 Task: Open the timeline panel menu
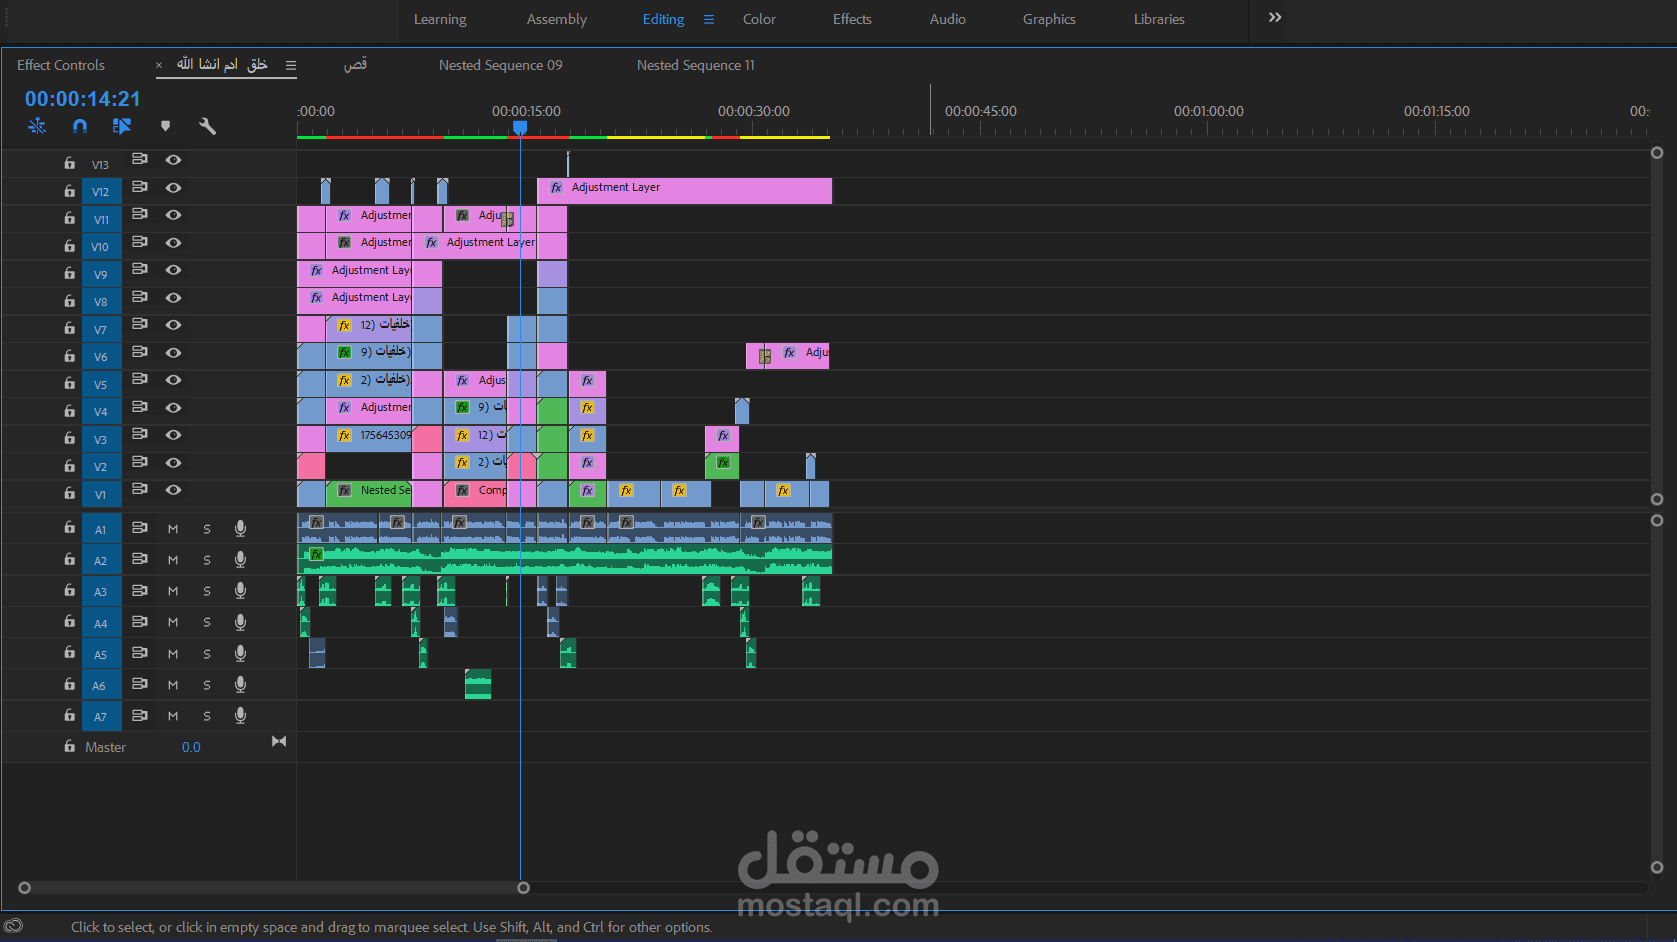pyautogui.click(x=291, y=65)
